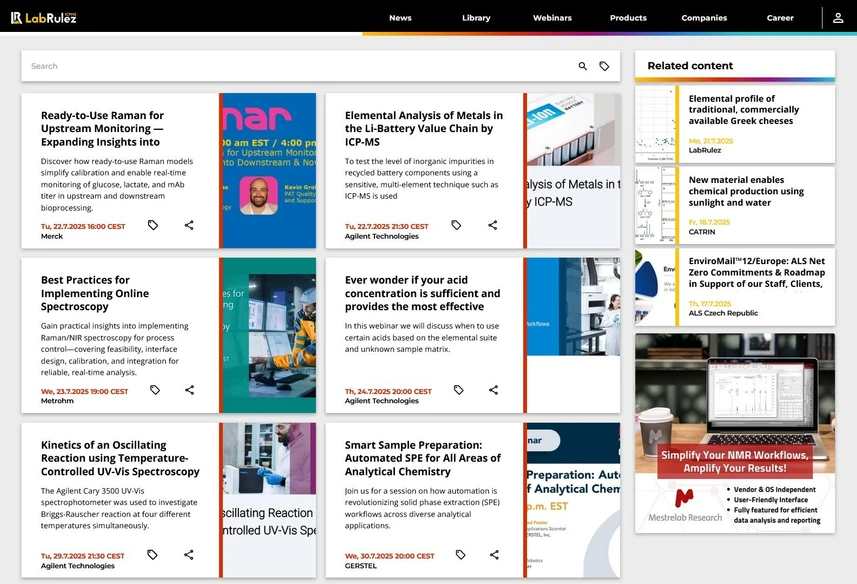
Task: Click tag icon on Smart Sample Preparation card
Action: 461,555
